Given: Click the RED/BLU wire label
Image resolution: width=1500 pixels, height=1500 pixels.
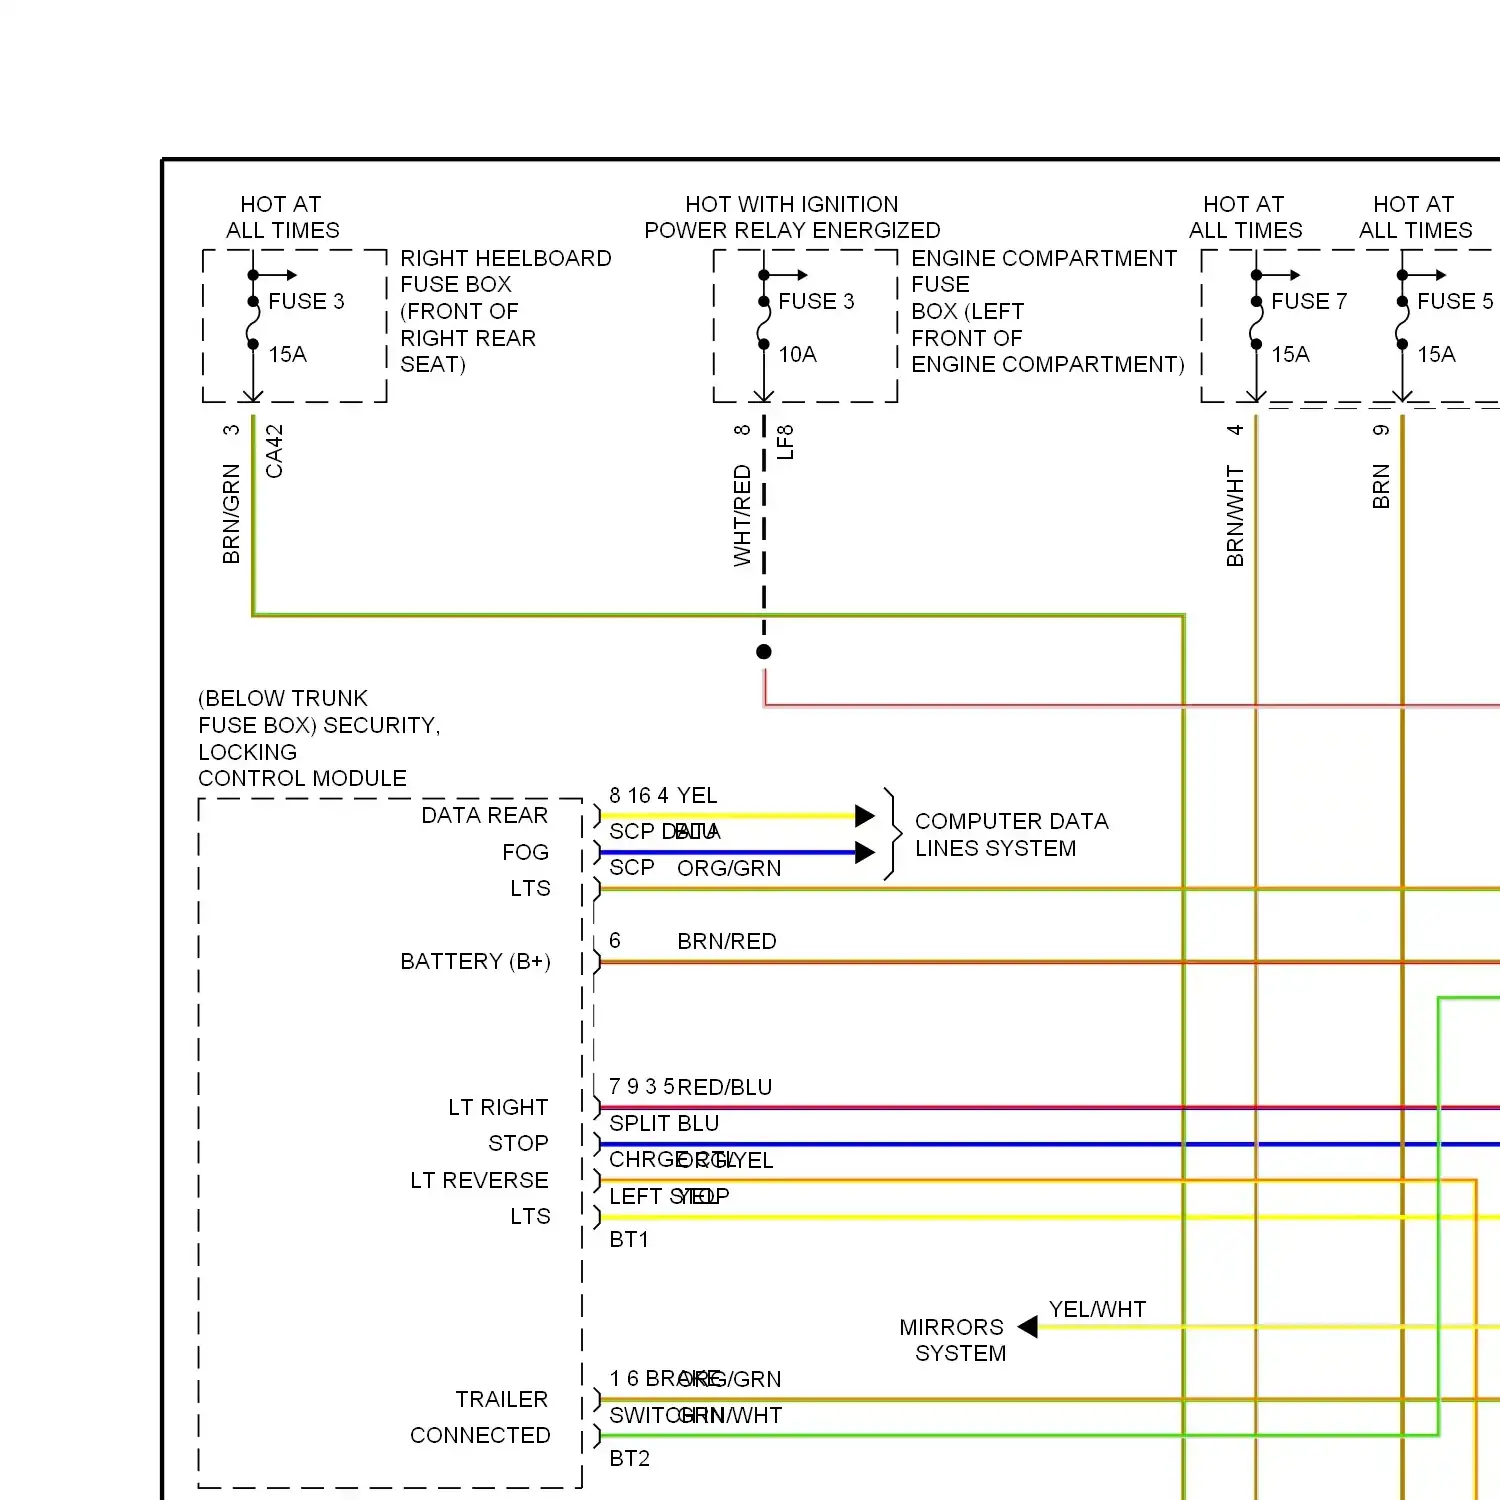Looking at the screenshot, I should [x=724, y=1087].
